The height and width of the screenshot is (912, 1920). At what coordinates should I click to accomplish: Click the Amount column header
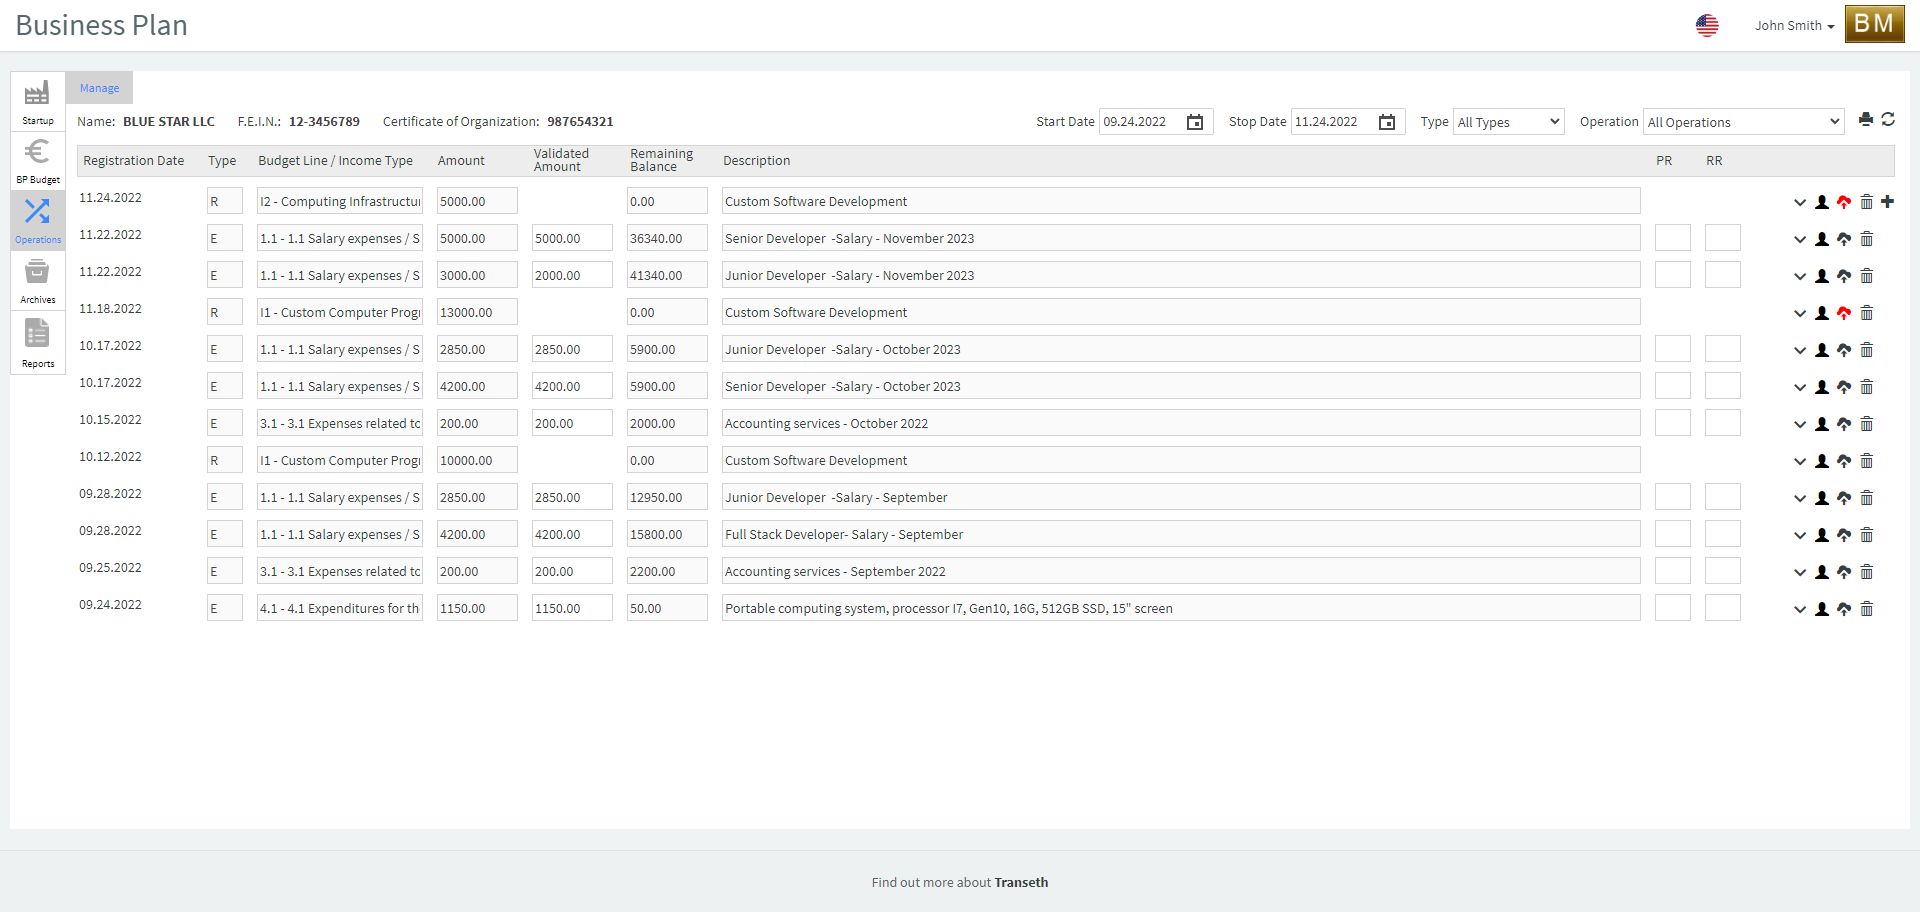click(461, 161)
